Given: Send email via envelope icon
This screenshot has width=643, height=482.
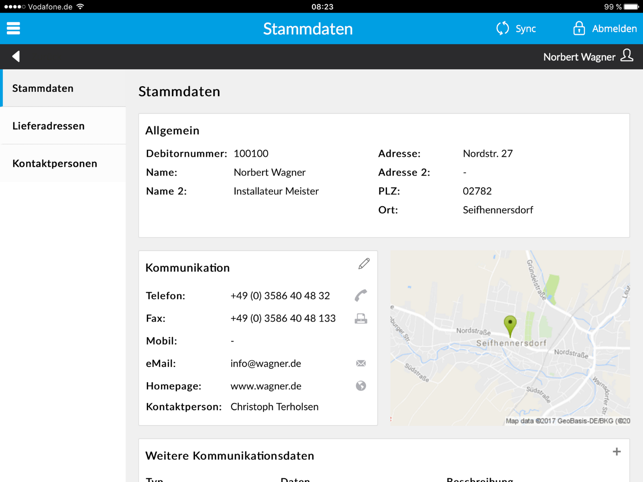Looking at the screenshot, I should pos(361,363).
